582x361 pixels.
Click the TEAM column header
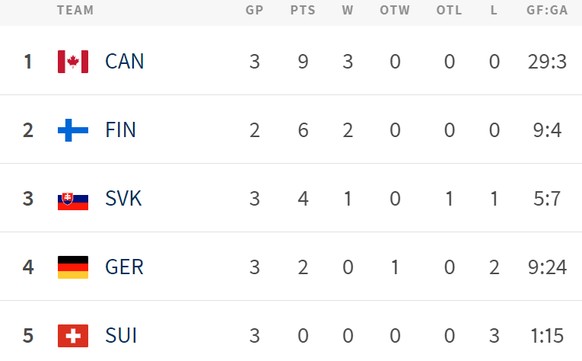(75, 10)
